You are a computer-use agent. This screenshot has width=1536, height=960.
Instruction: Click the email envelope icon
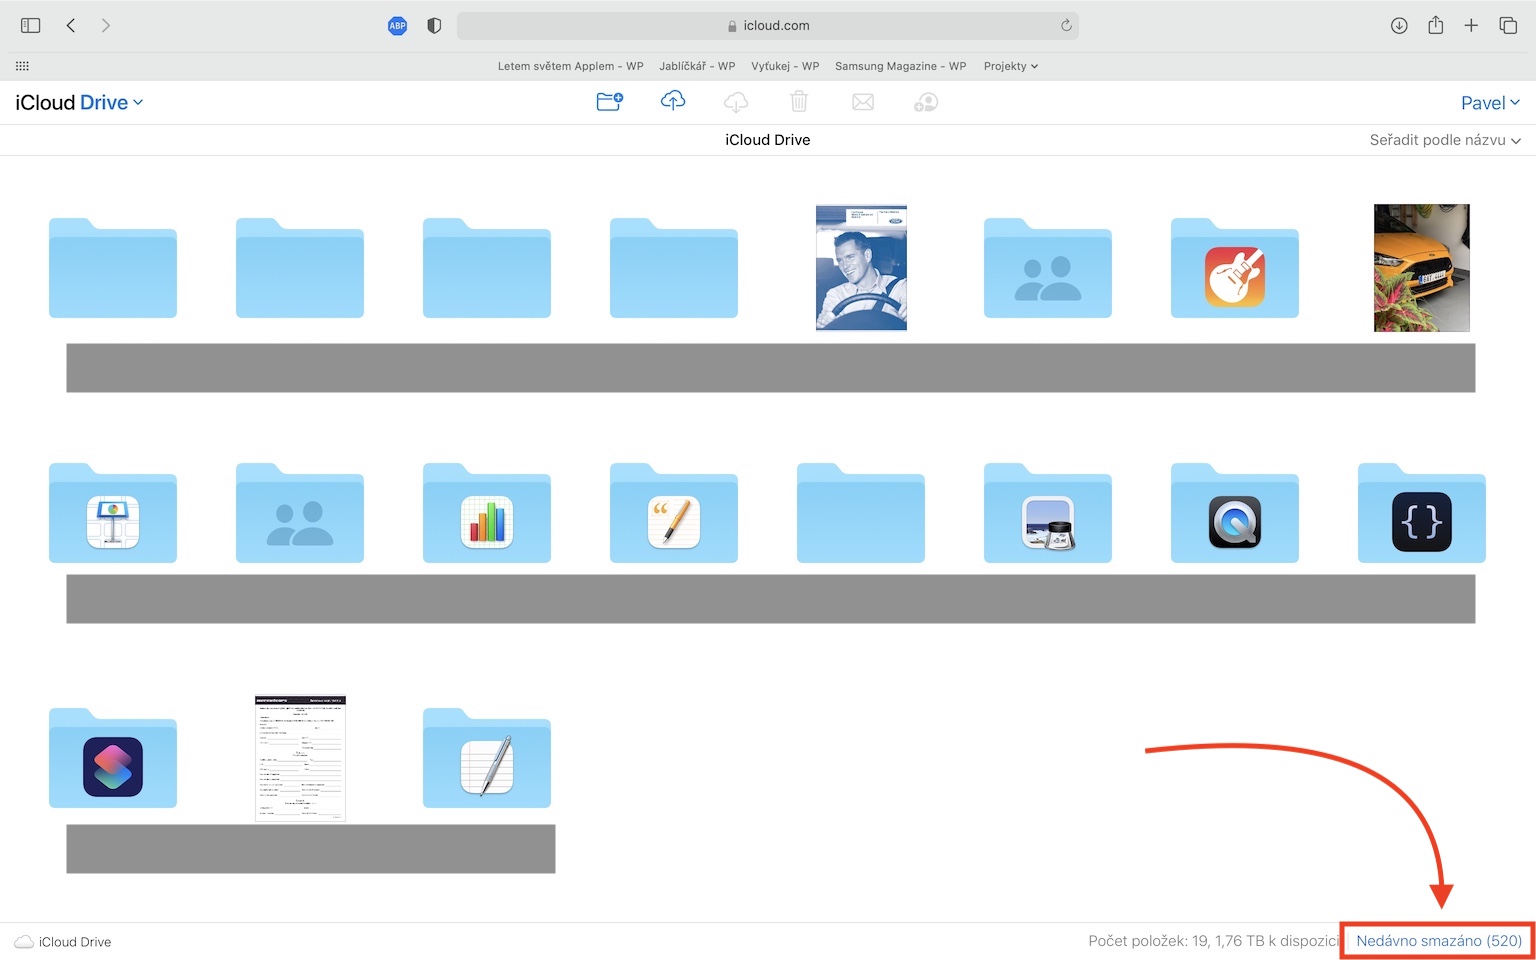pos(863,102)
